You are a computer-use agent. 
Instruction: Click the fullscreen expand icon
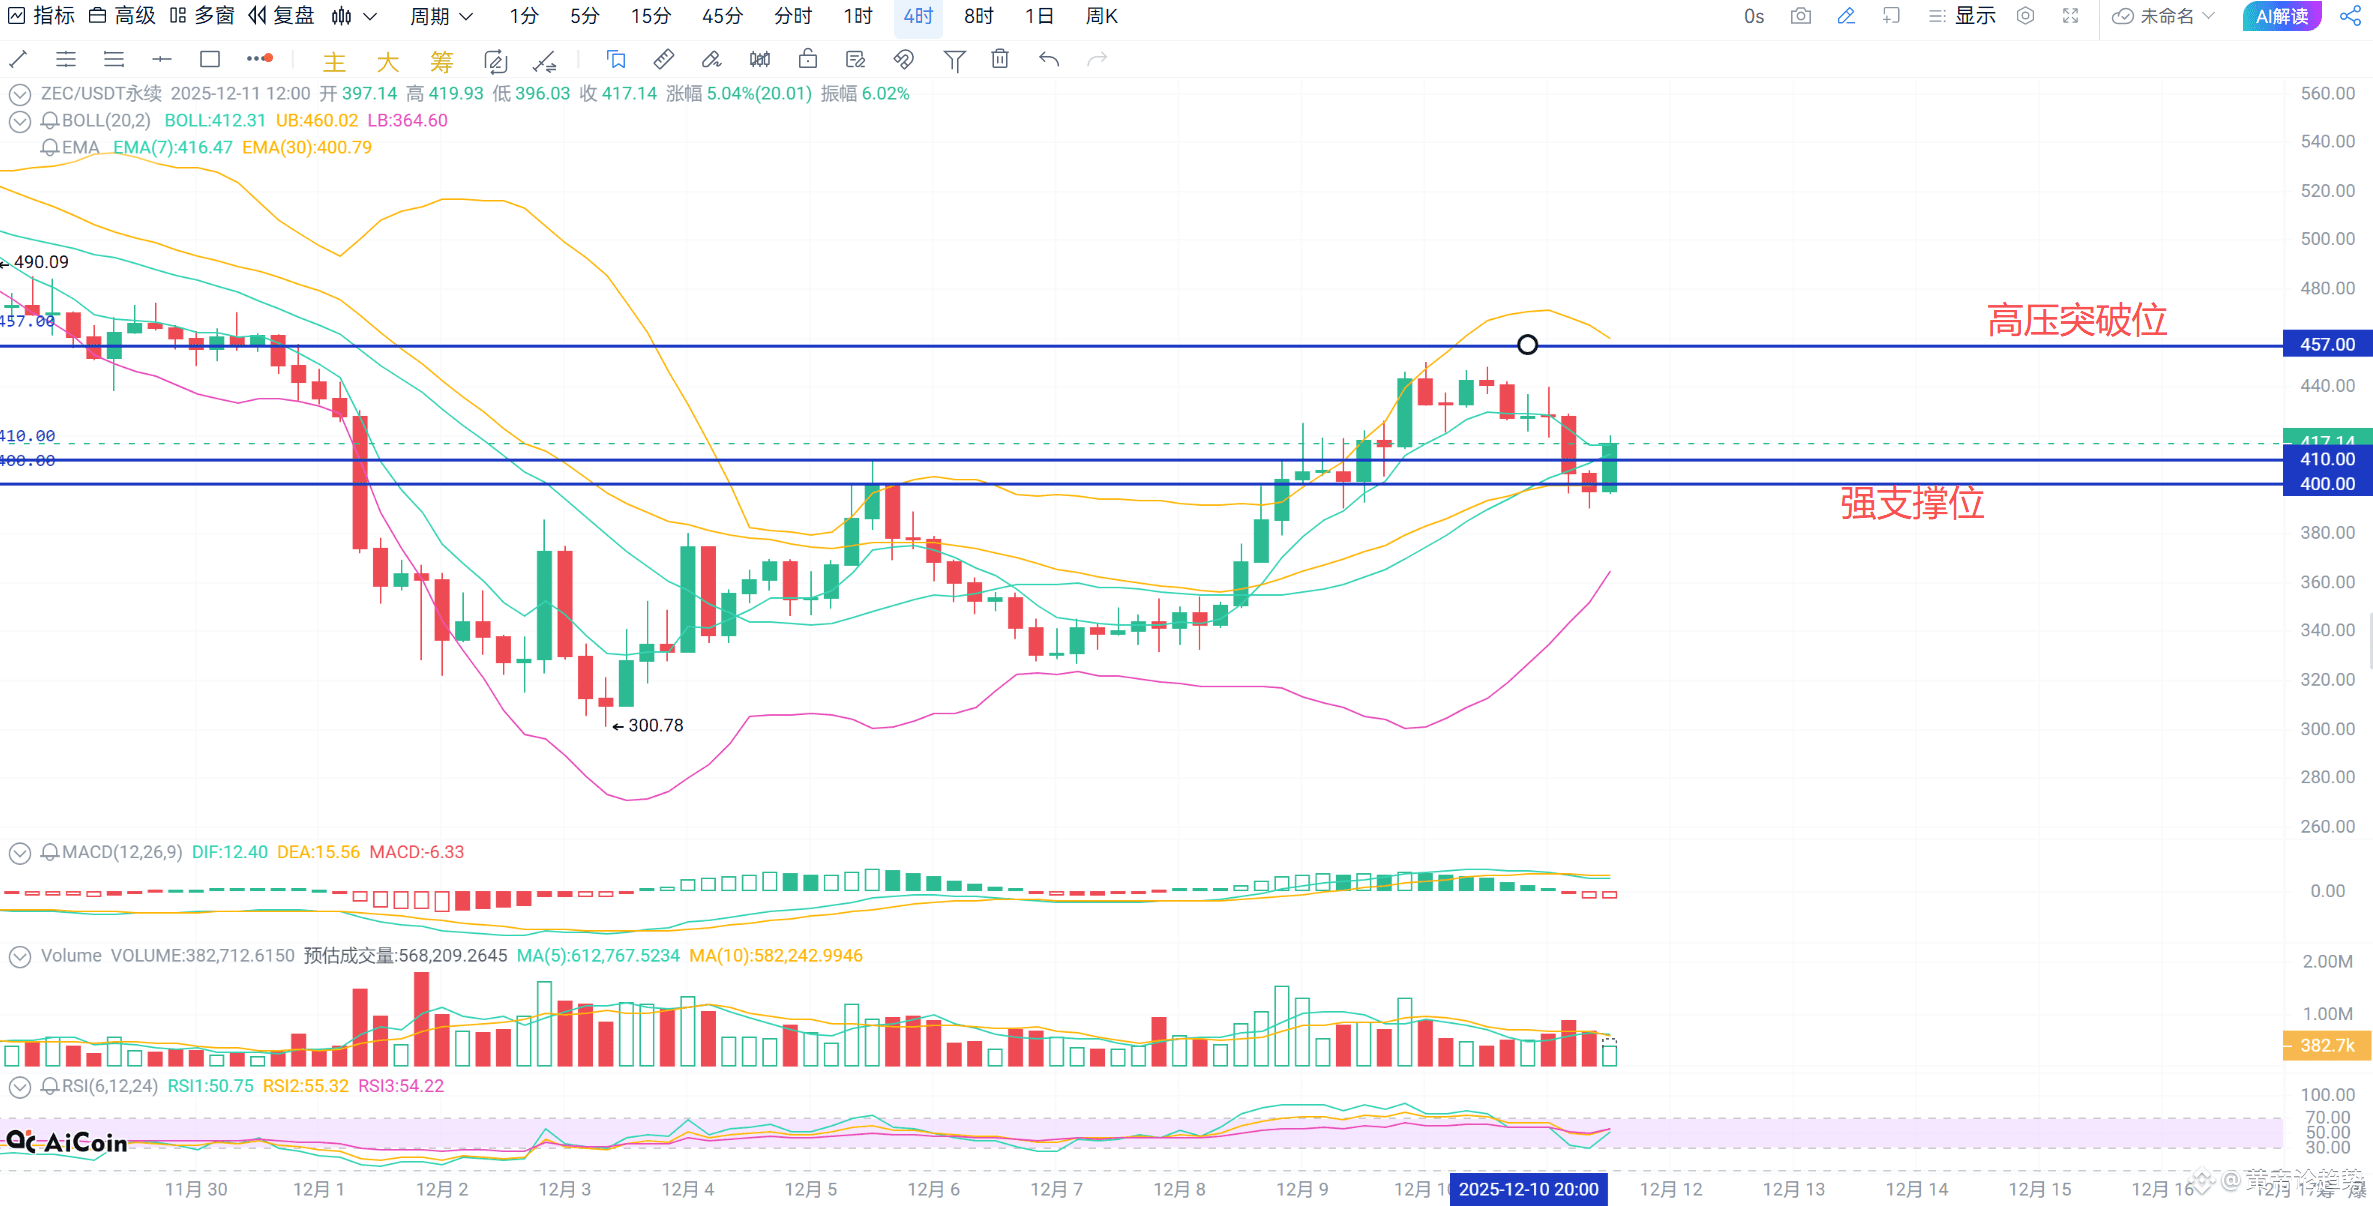coord(2070,16)
